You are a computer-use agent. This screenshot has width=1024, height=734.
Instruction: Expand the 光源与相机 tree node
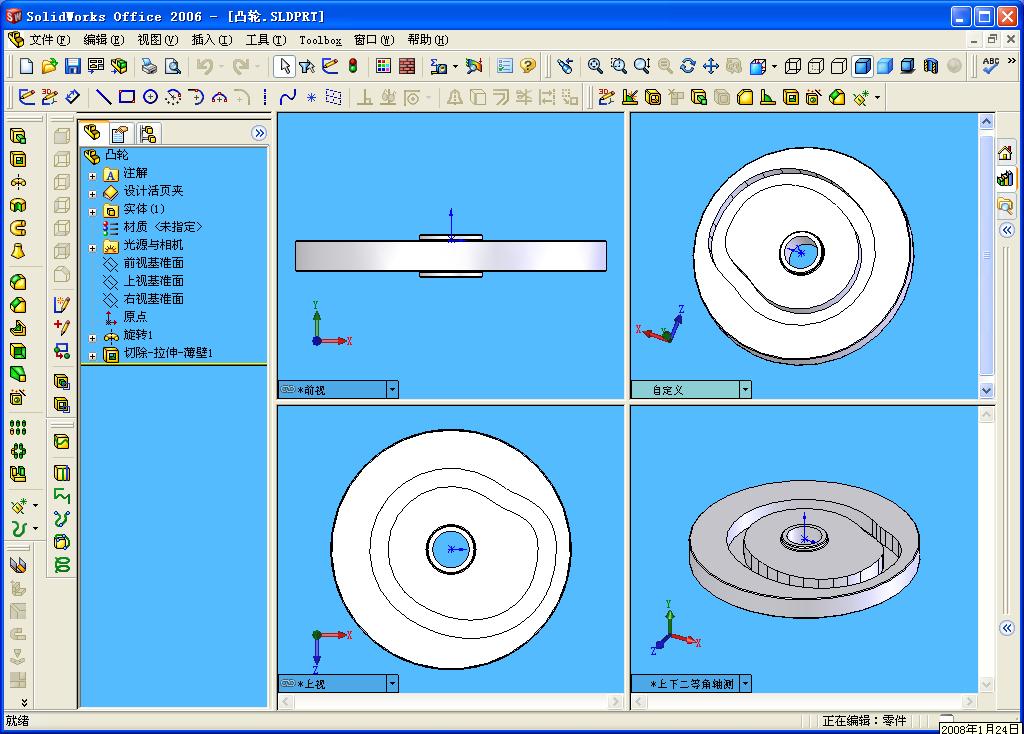92,248
